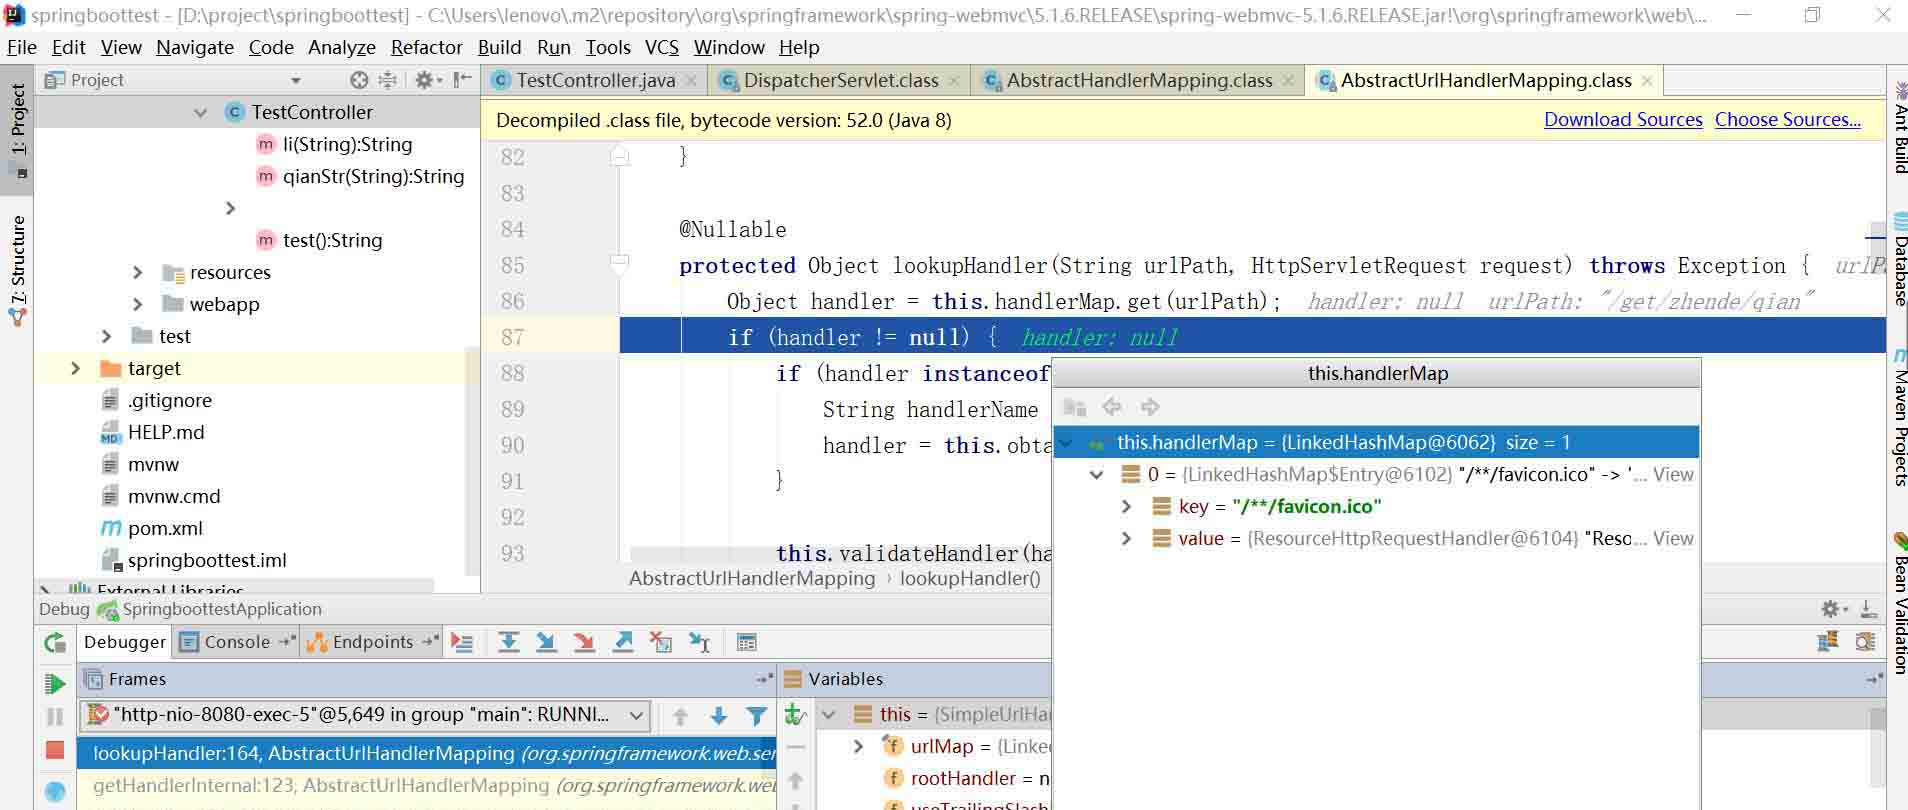The width and height of the screenshot is (1908, 810).
Task: Click the Step Out icon
Action: click(x=622, y=642)
